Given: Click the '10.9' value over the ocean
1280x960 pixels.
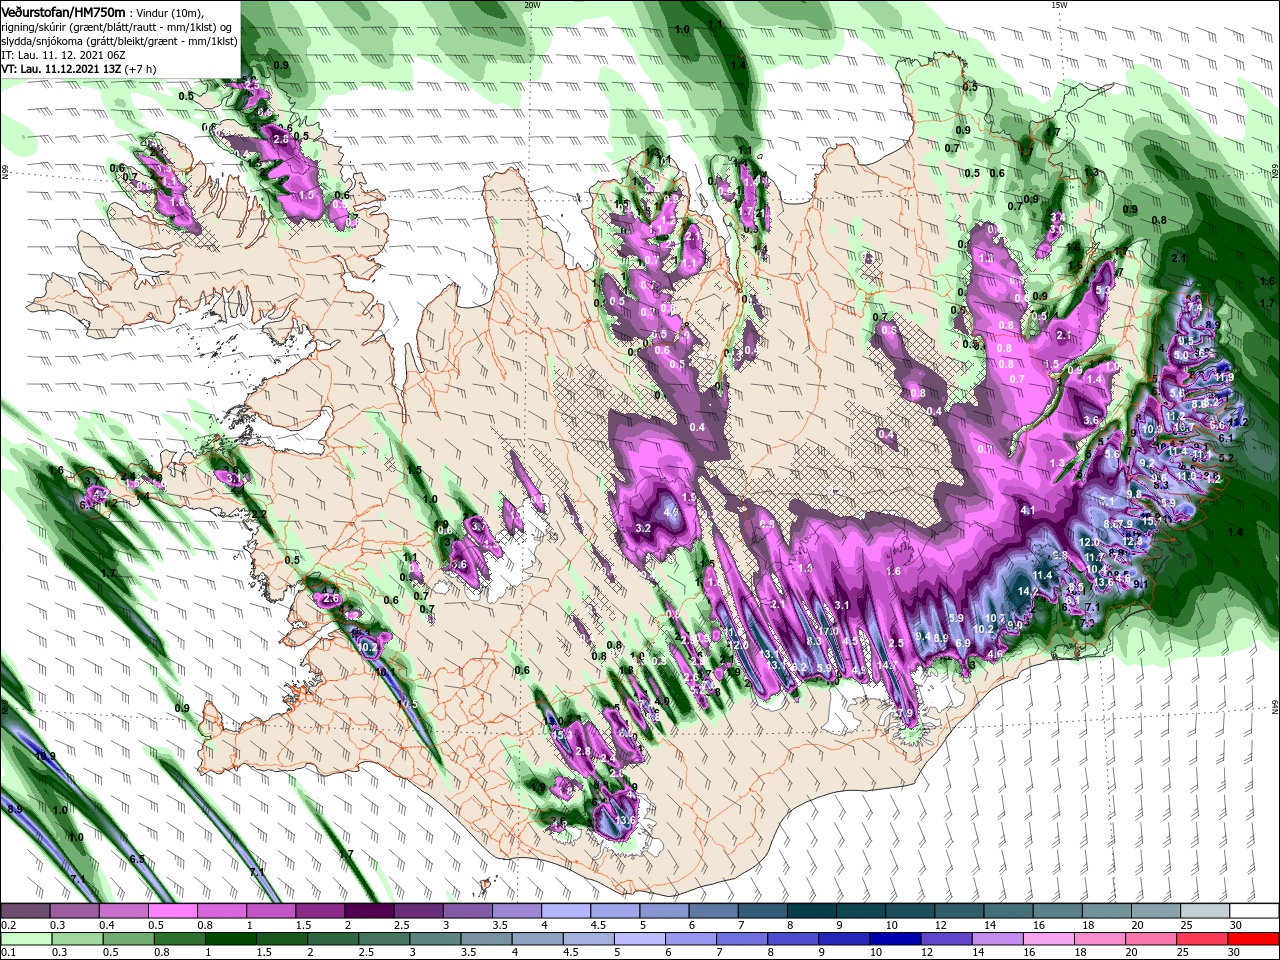Looking at the screenshot, I should pyautogui.click(x=45, y=756).
